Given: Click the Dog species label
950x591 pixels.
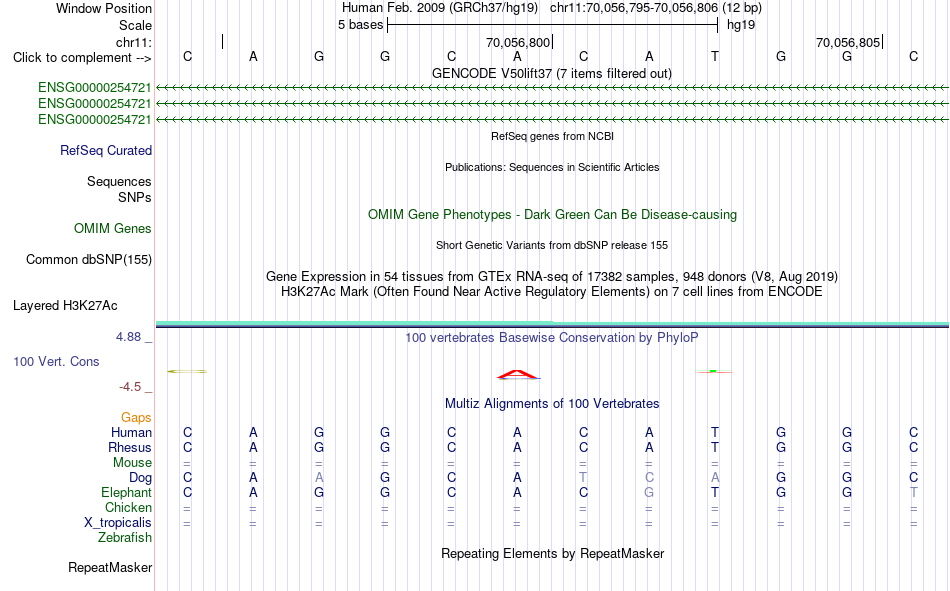Looking at the screenshot, I should (x=140, y=478).
